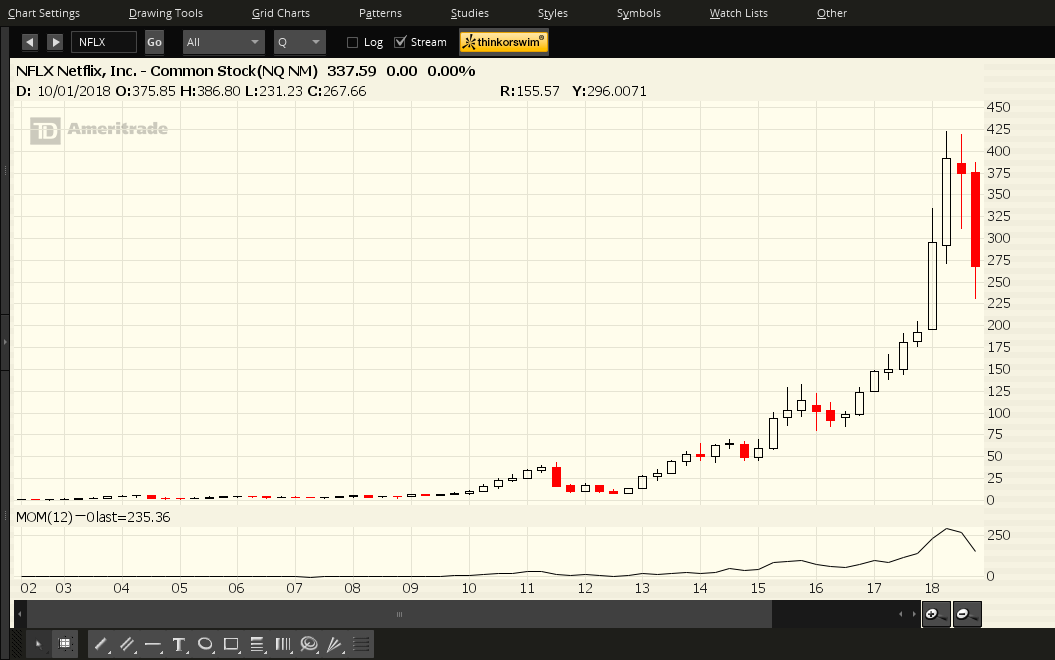Click the last price 337.59 value
This screenshot has width=1055, height=660.
tap(351, 71)
